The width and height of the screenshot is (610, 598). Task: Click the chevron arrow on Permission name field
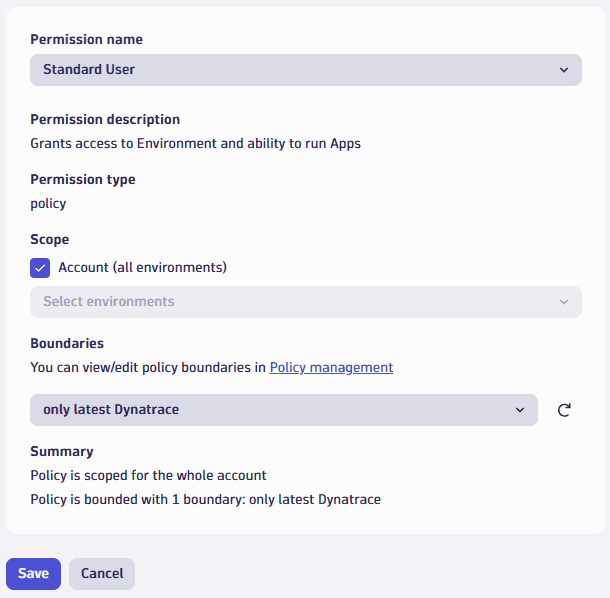click(x=564, y=70)
